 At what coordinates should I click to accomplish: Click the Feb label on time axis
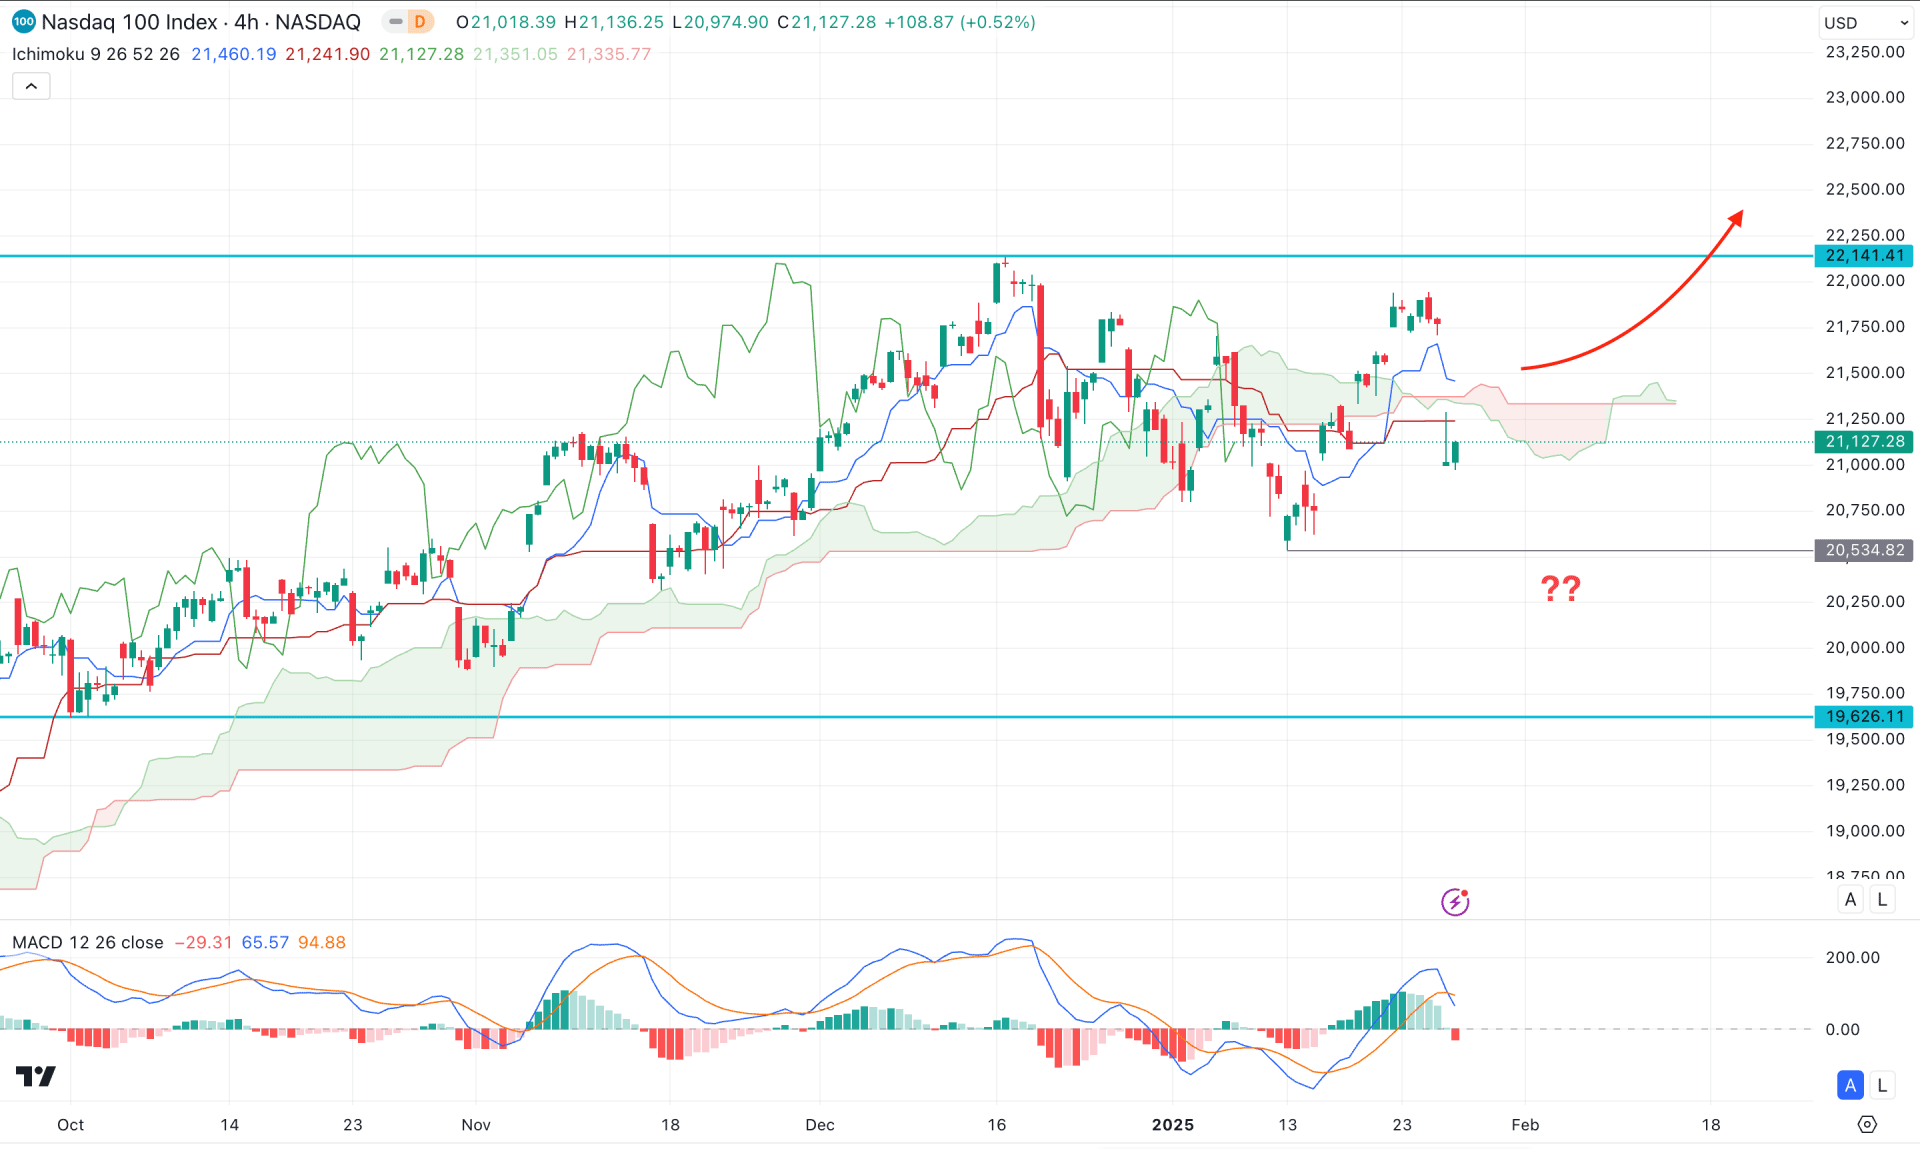click(x=1525, y=1125)
